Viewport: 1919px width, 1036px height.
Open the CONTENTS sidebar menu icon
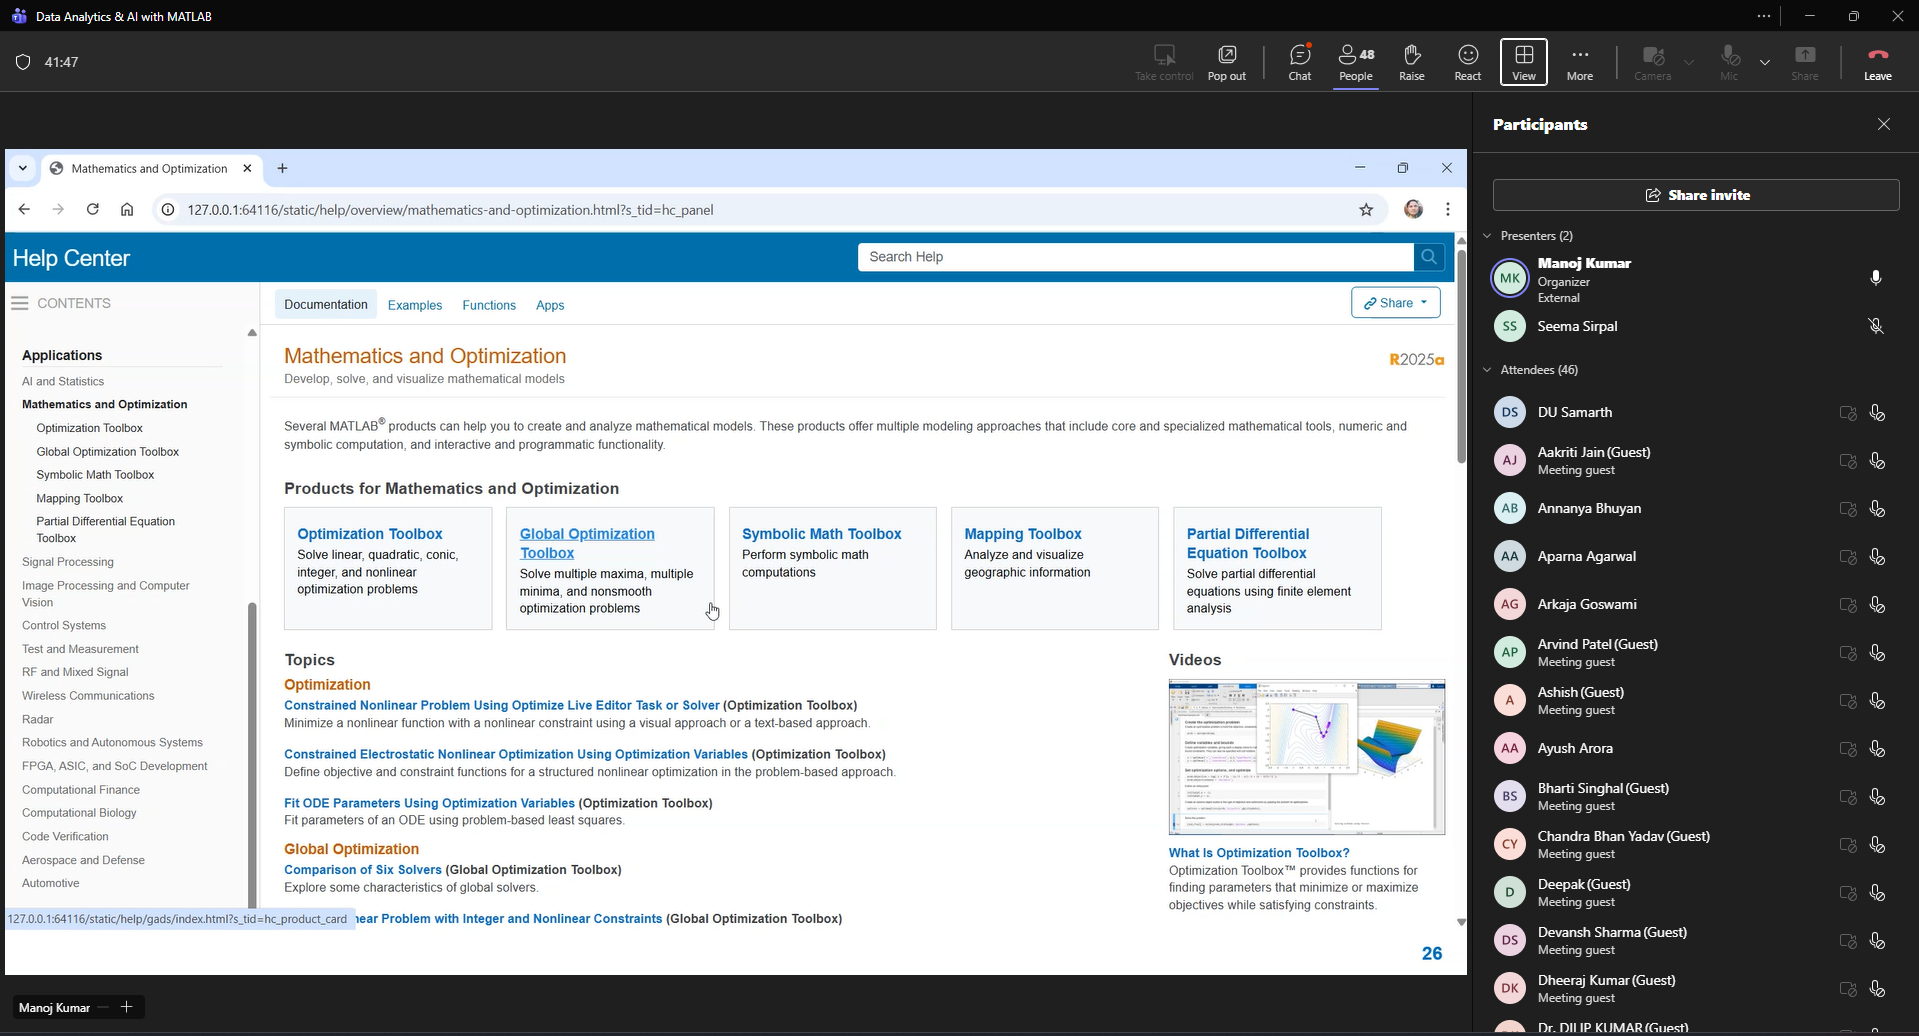[x=19, y=303]
